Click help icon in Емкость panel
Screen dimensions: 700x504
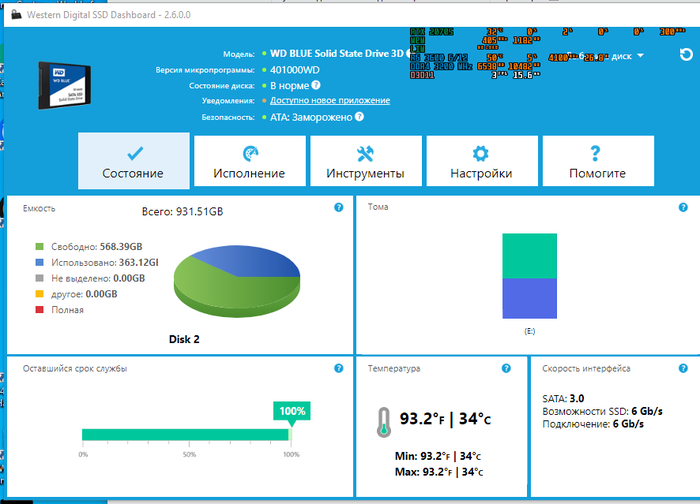pos(338,207)
